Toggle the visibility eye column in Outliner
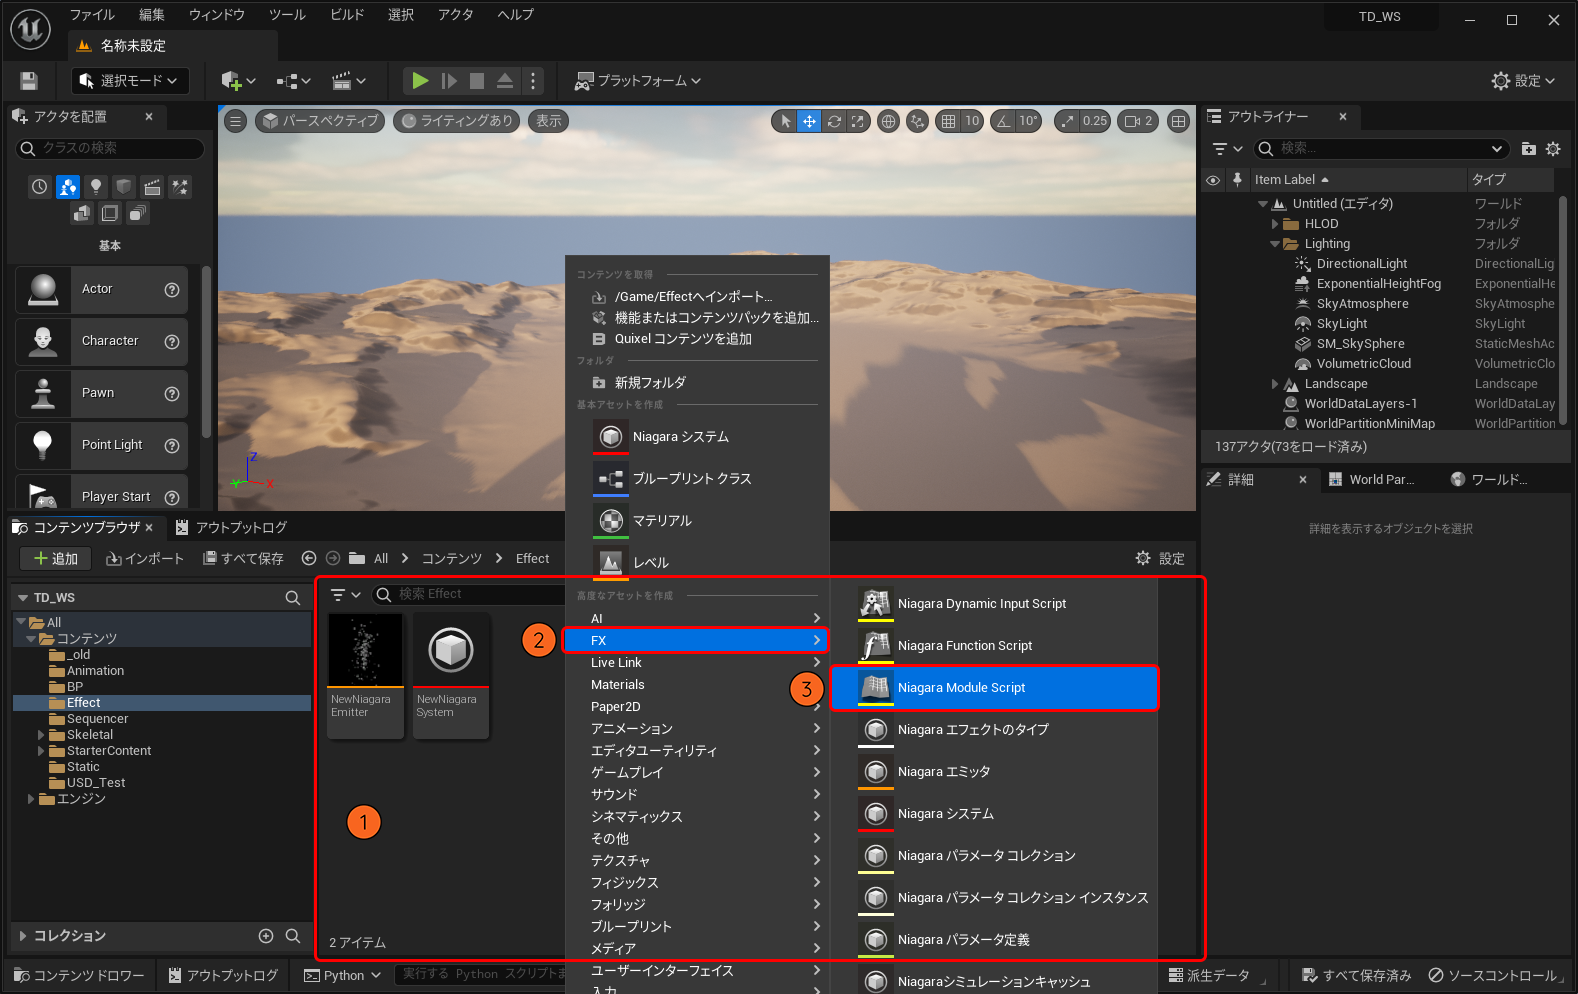 pyautogui.click(x=1213, y=180)
